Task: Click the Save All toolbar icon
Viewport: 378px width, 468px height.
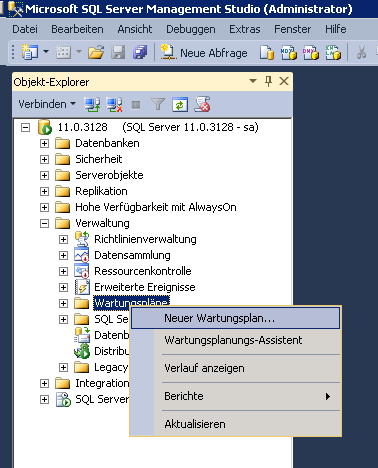Action: coord(140,52)
